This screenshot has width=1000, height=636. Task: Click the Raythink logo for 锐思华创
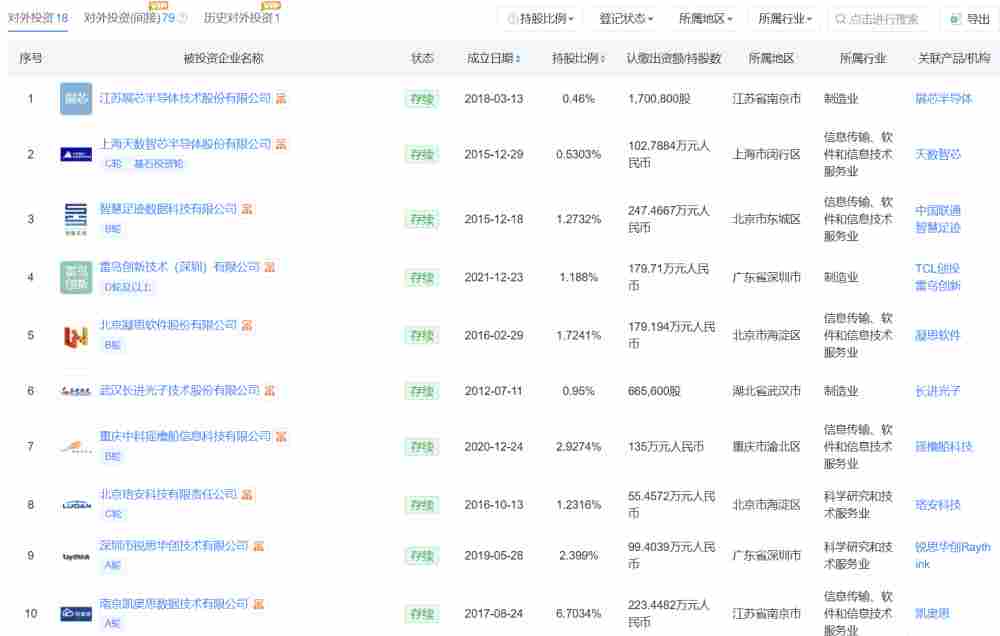click(x=75, y=555)
